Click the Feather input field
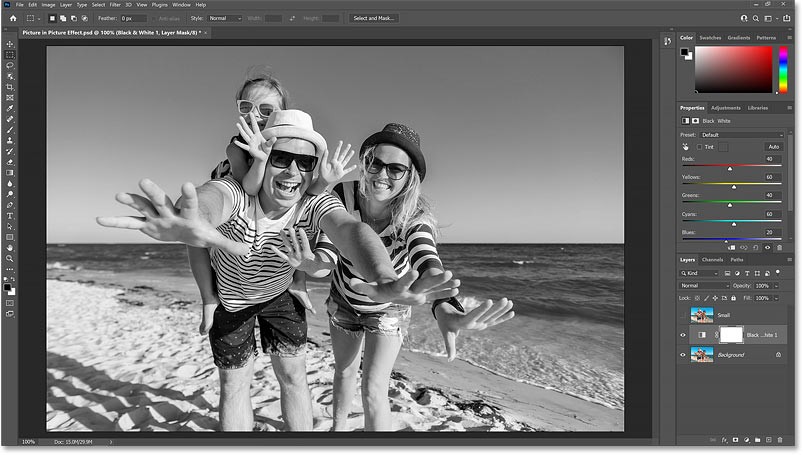Image resolution: width=803 pixels, height=455 pixels. click(135, 18)
